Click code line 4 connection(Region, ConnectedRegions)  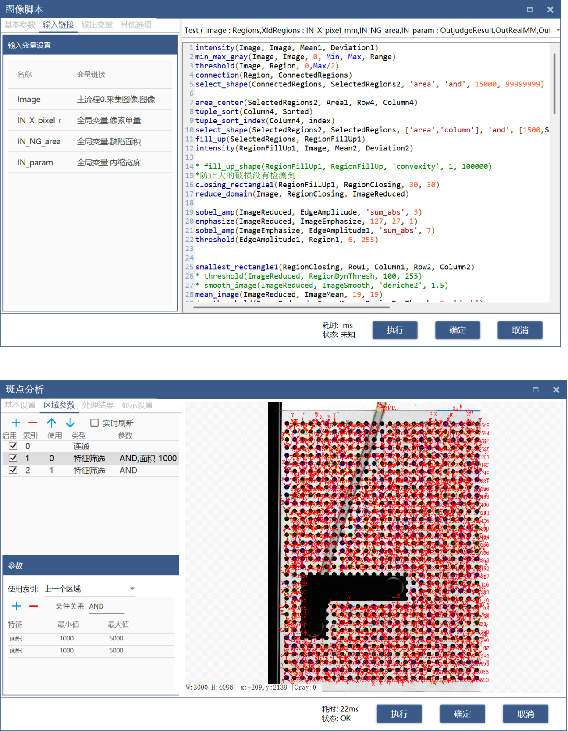[x=274, y=75]
